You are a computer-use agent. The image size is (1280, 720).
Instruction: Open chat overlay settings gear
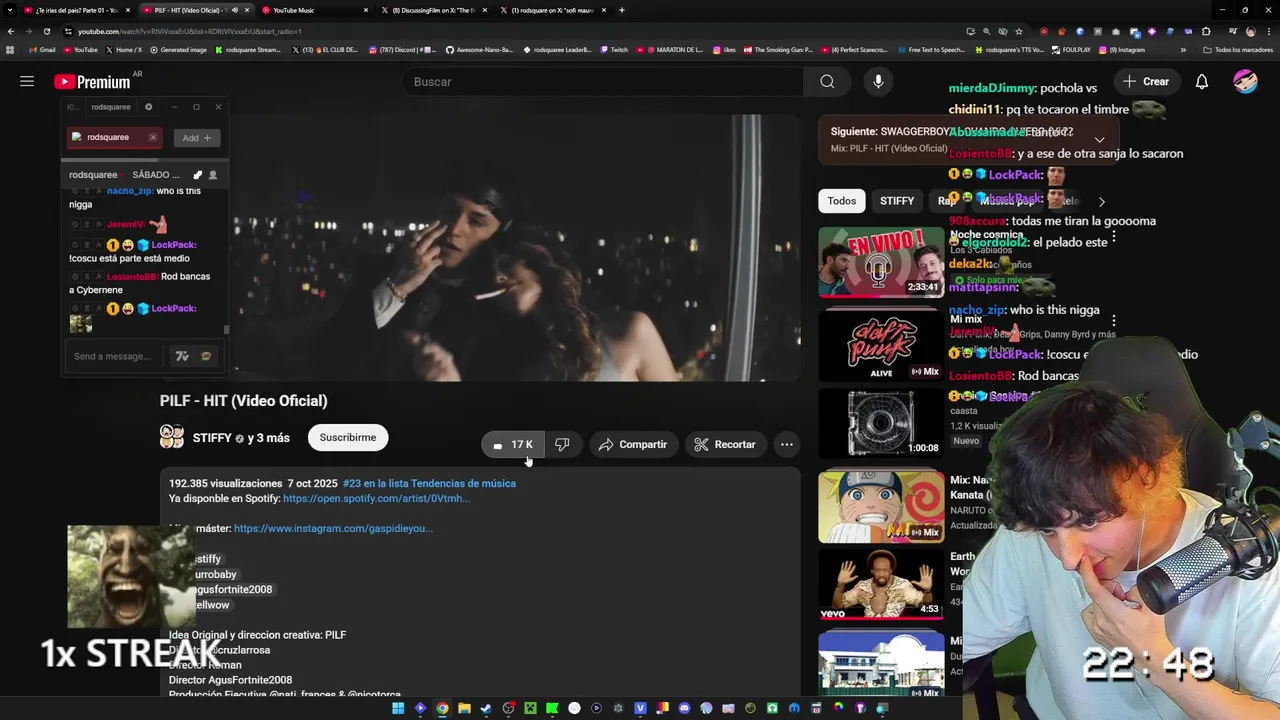pos(148,107)
